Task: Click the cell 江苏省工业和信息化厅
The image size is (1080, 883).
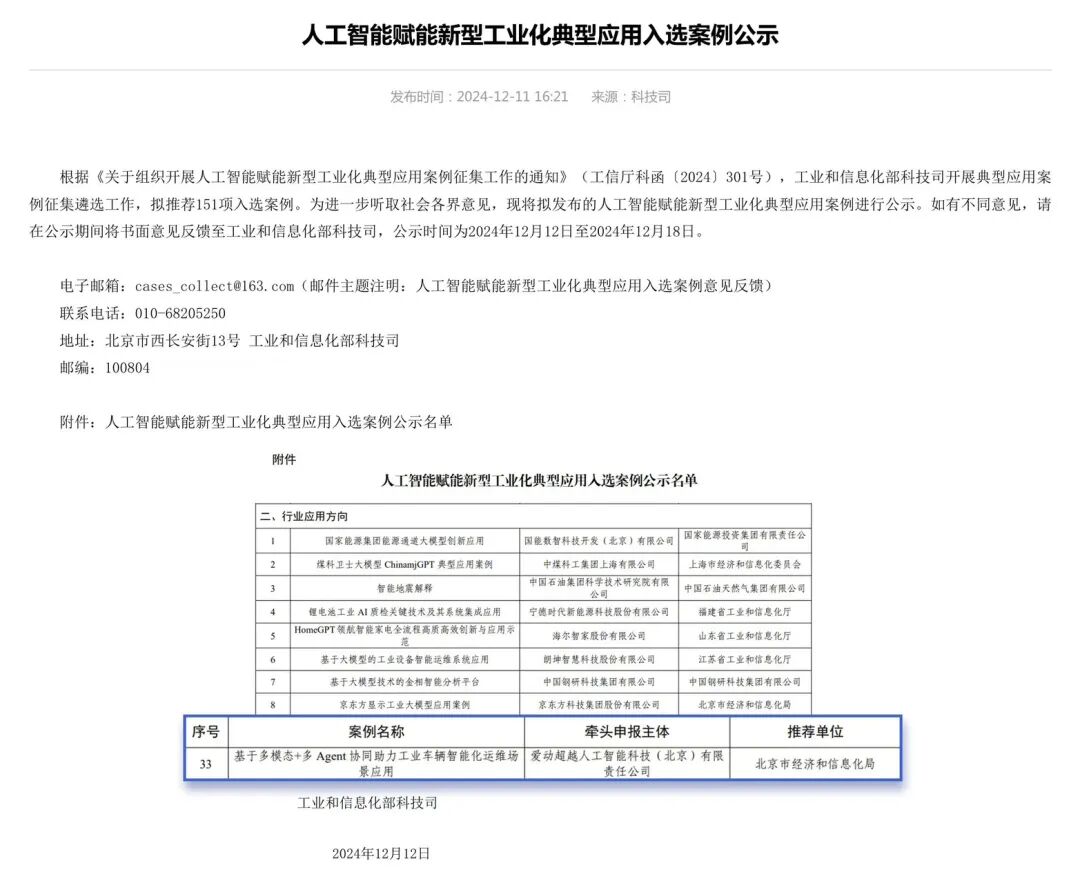Action: [x=745, y=659]
